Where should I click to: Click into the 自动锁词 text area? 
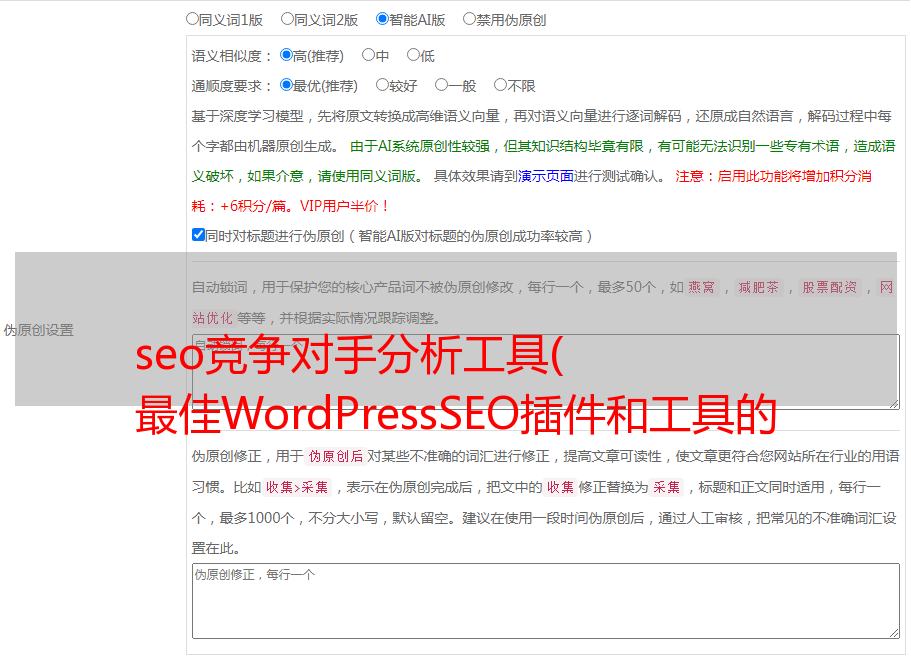546,372
